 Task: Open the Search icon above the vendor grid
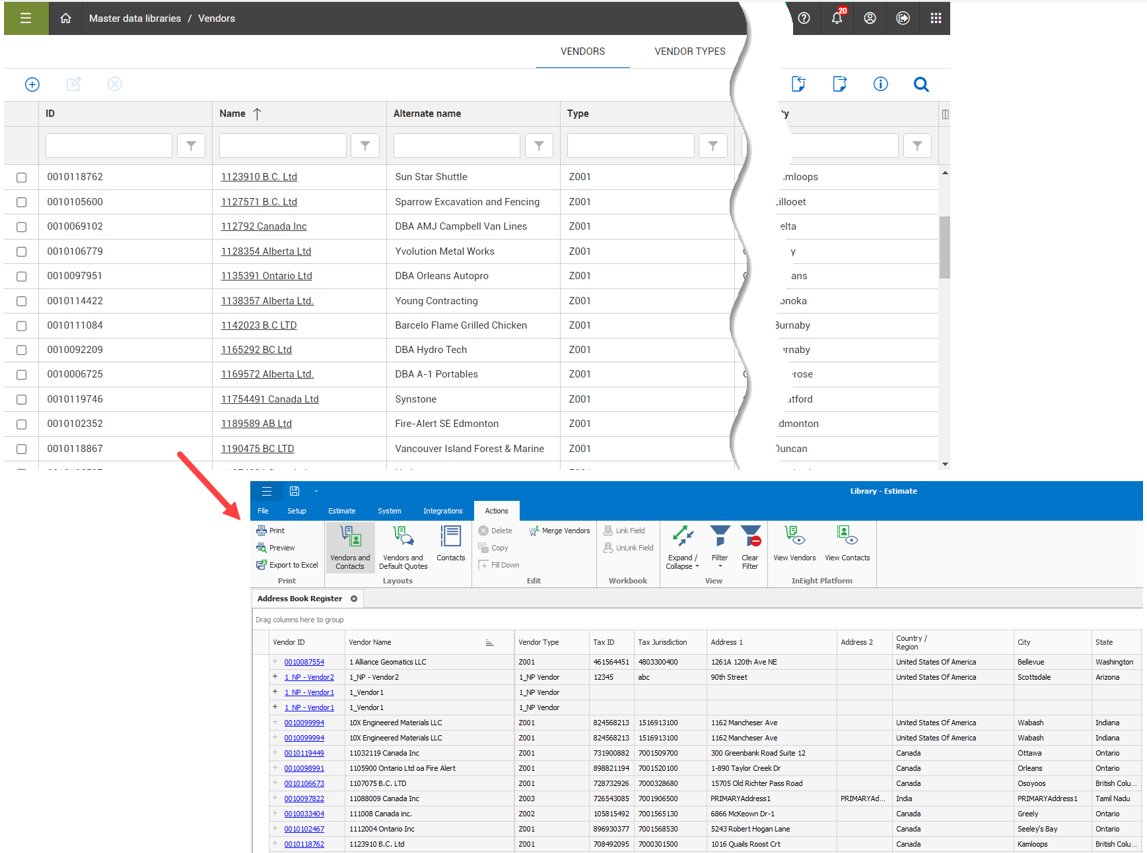pyautogui.click(x=921, y=84)
